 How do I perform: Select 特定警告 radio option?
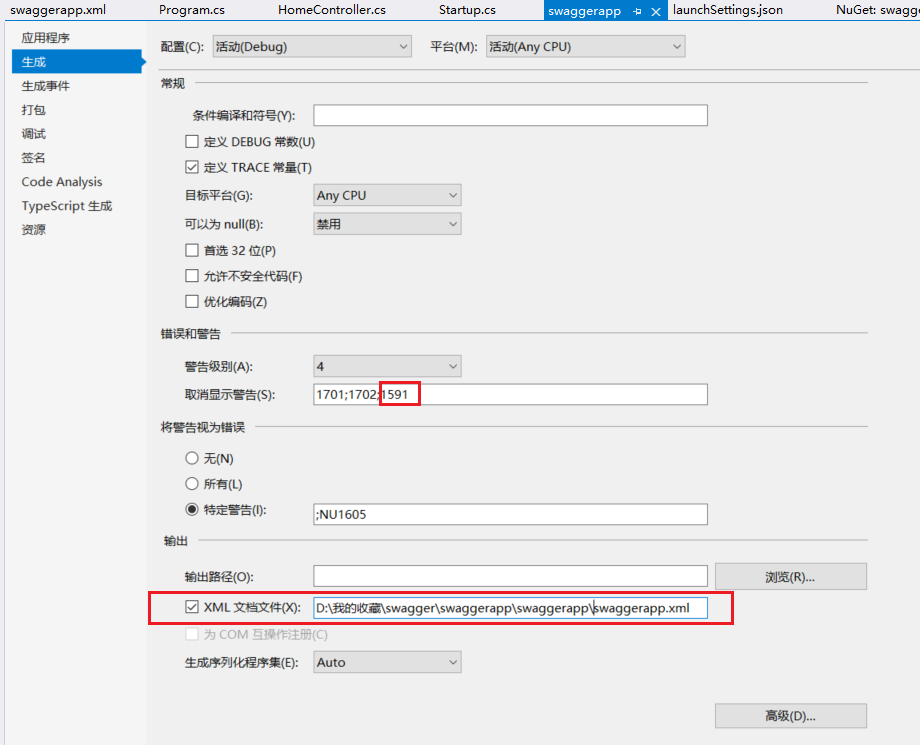point(192,509)
